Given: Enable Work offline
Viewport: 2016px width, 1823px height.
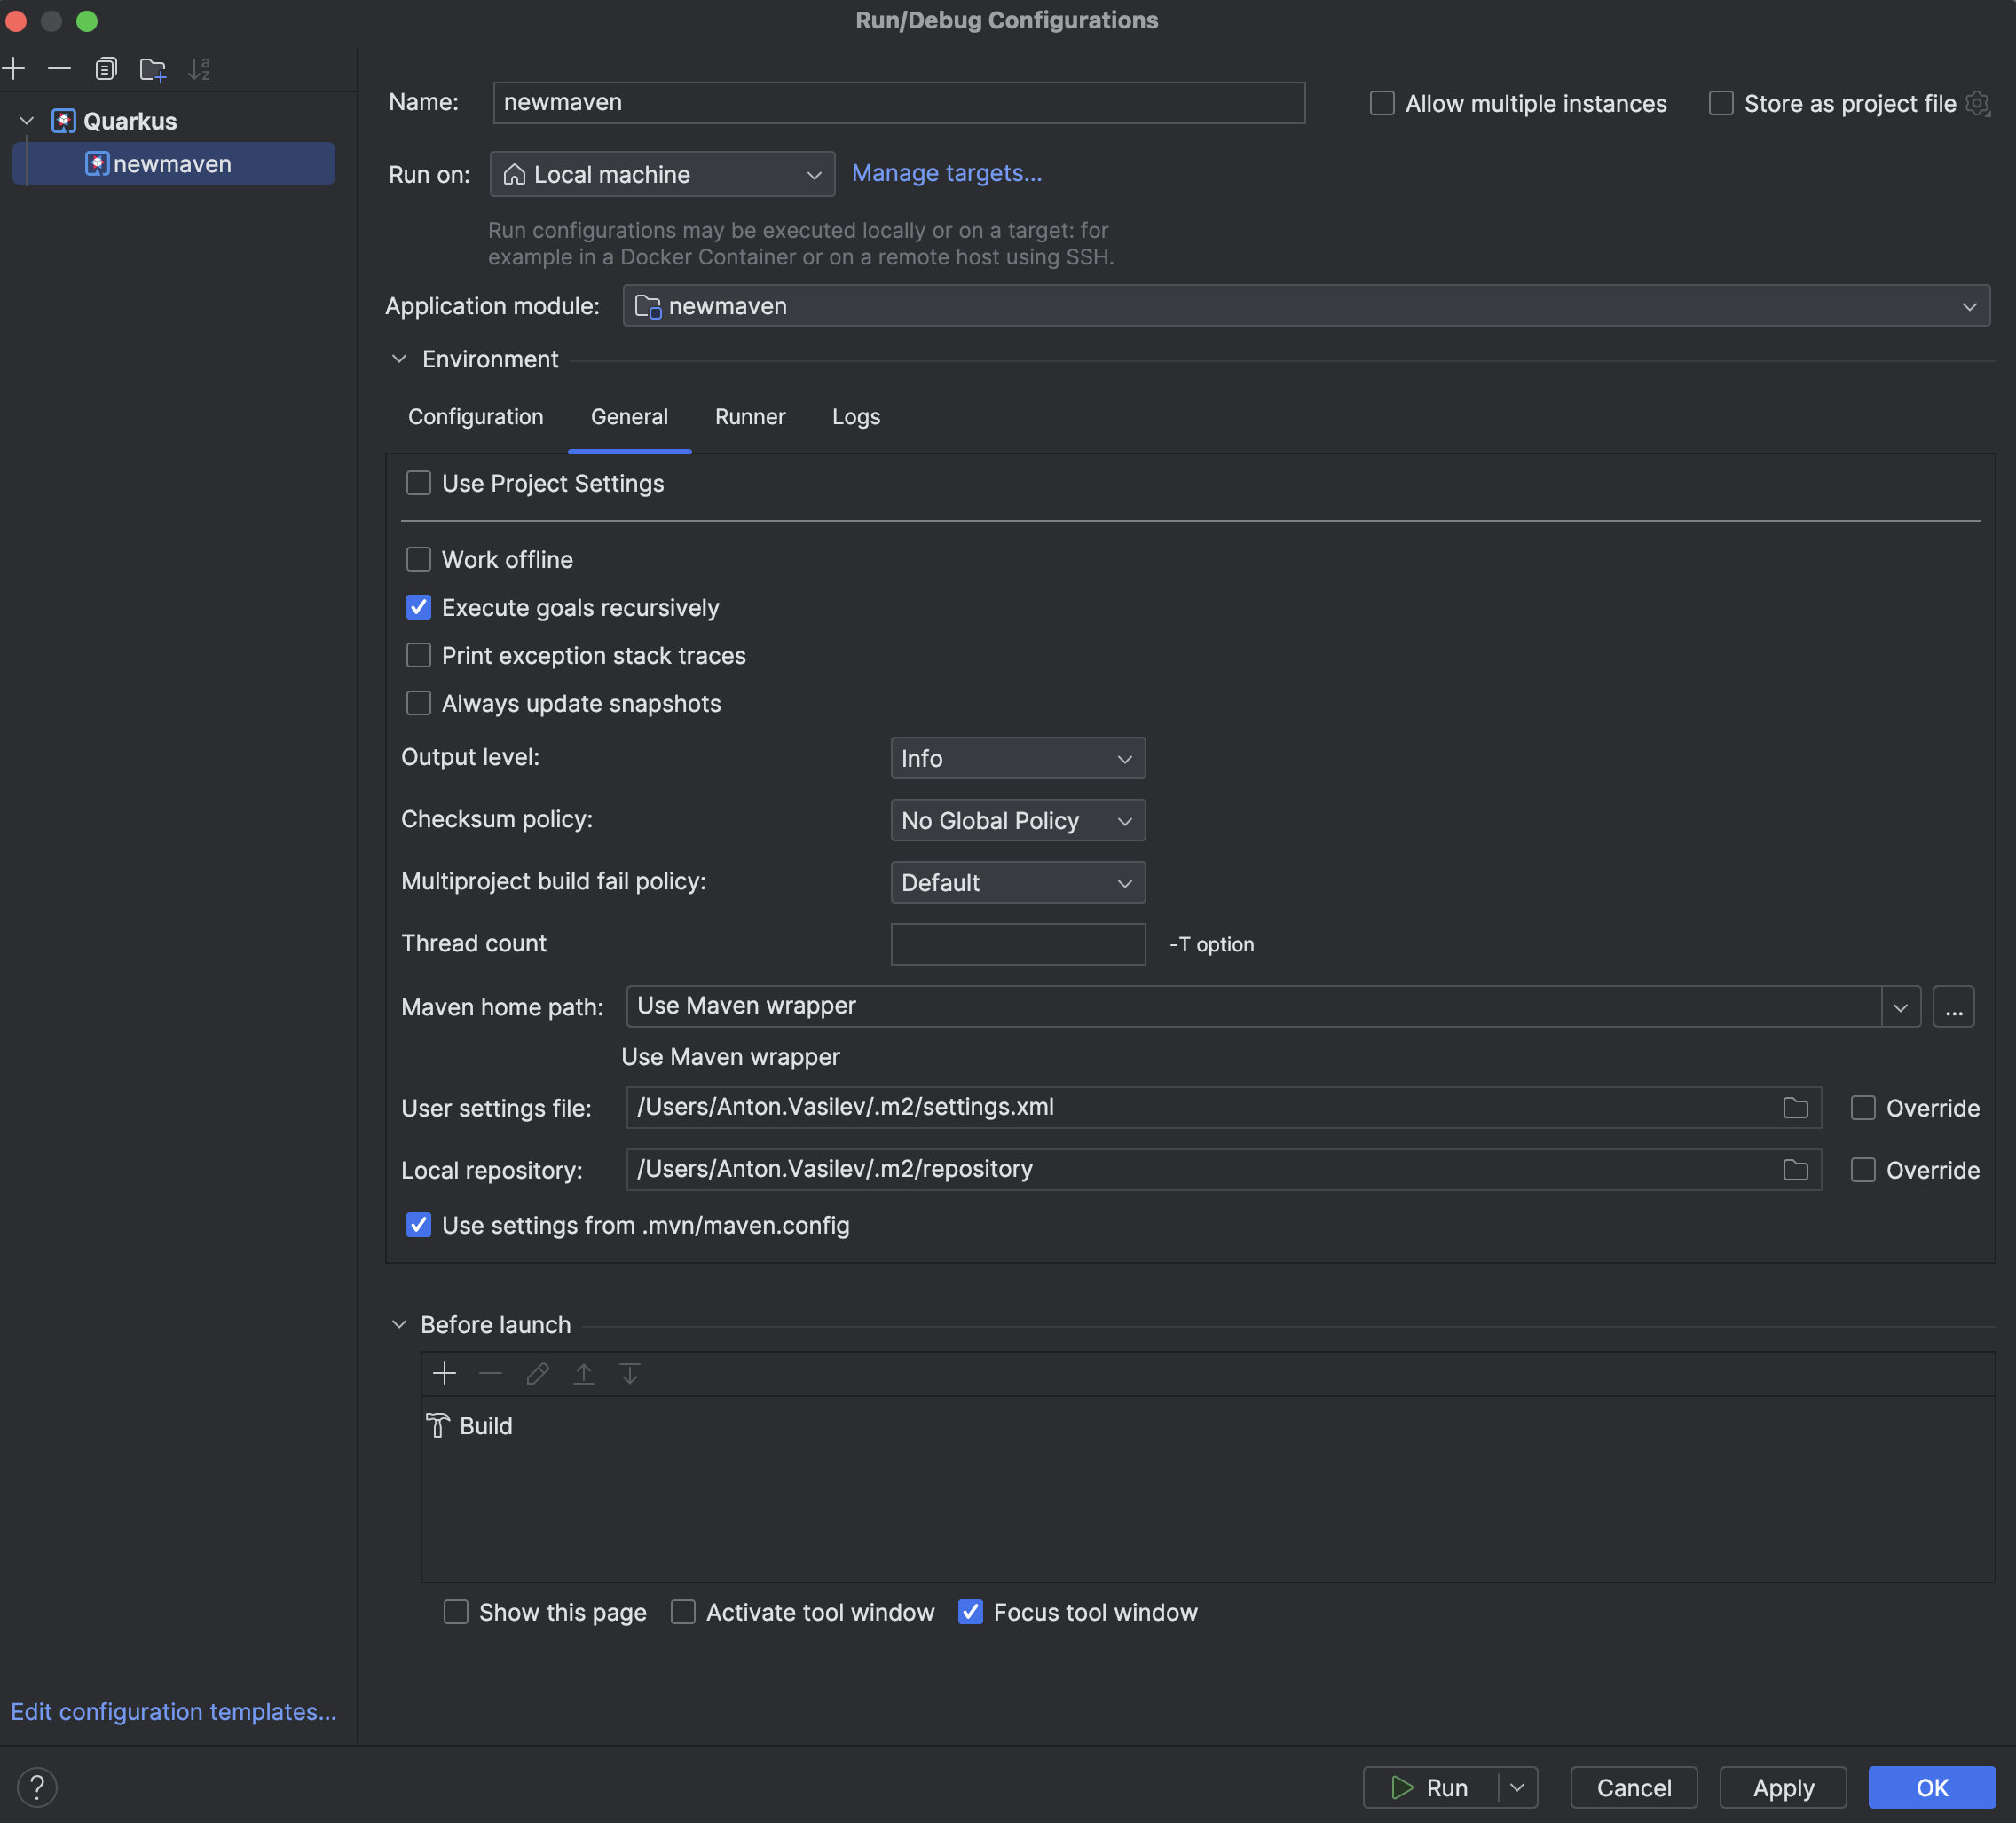Looking at the screenshot, I should pos(418,559).
